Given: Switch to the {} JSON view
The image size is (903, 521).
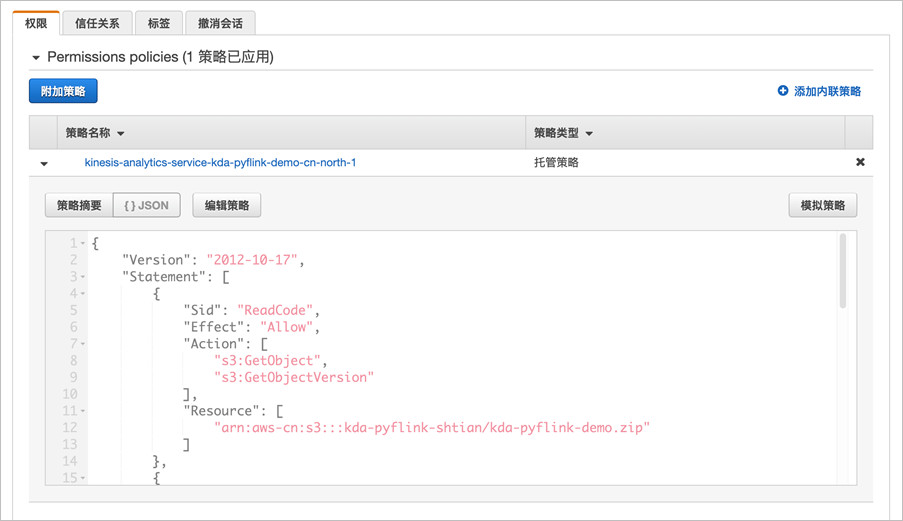Looking at the screenshot, I should tap(146, 206).
